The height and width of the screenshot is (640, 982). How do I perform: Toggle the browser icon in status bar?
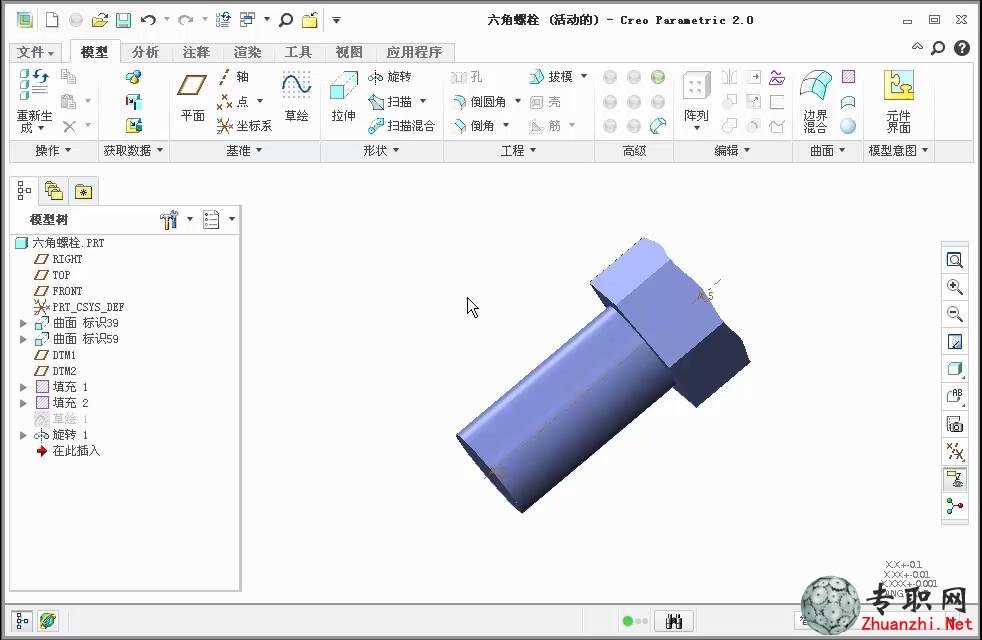pos(48,621)
